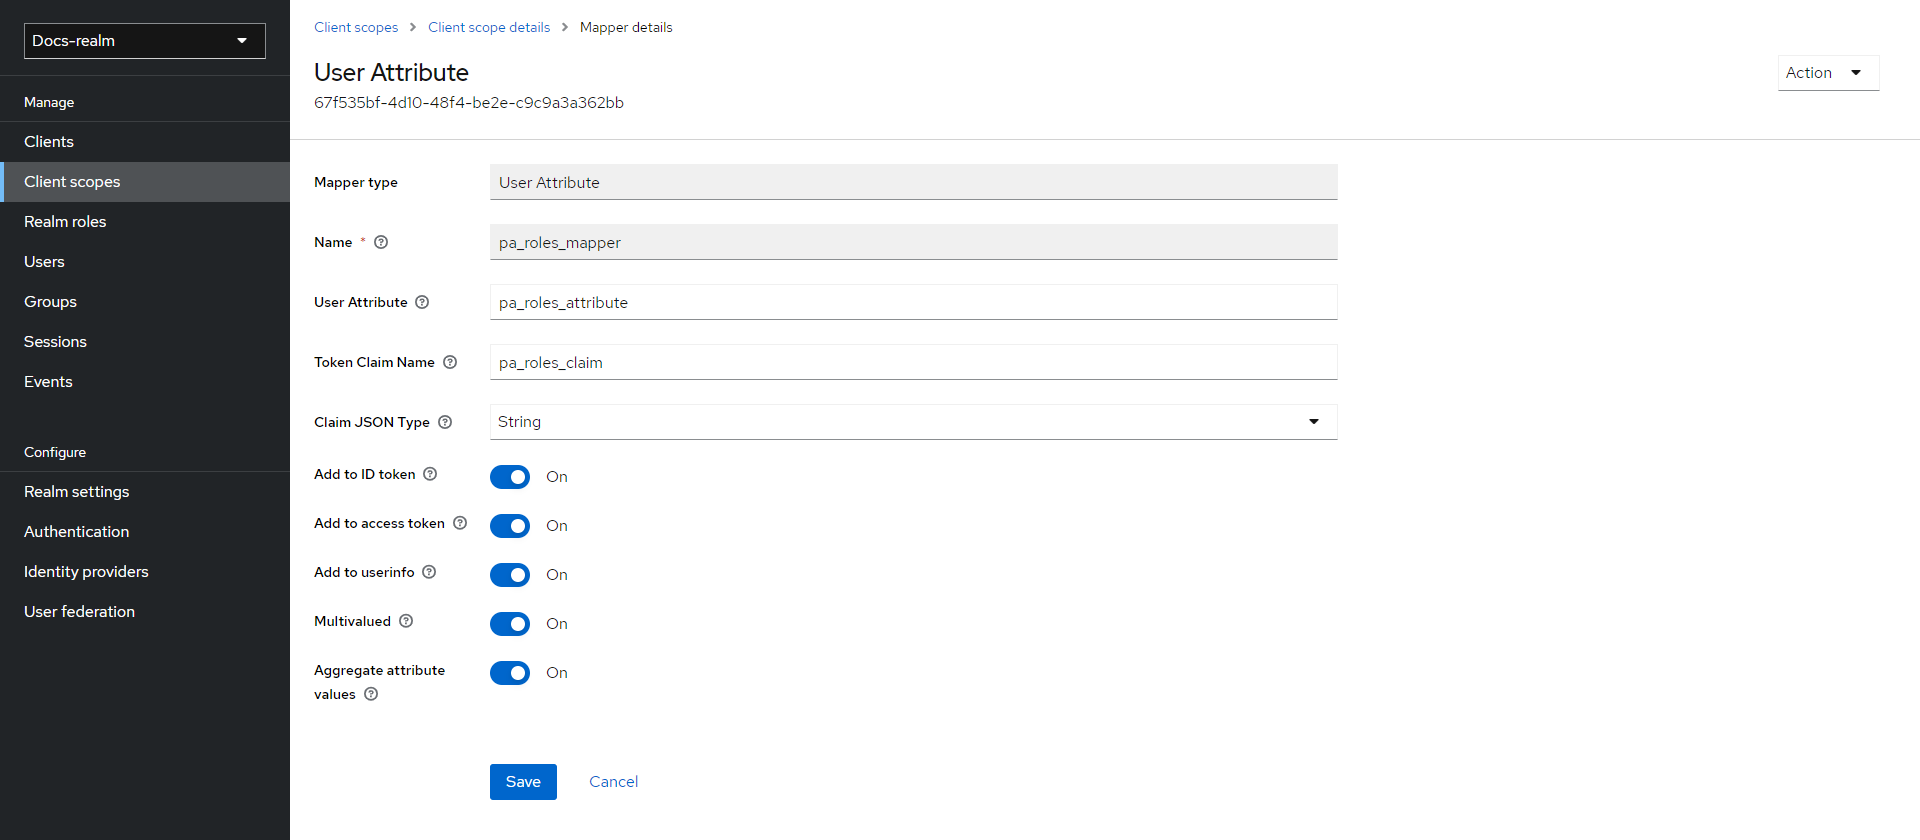1920x840 pixels.
Task: Expand the Claim JSON Type dropdown
Action: coord(913,422)
